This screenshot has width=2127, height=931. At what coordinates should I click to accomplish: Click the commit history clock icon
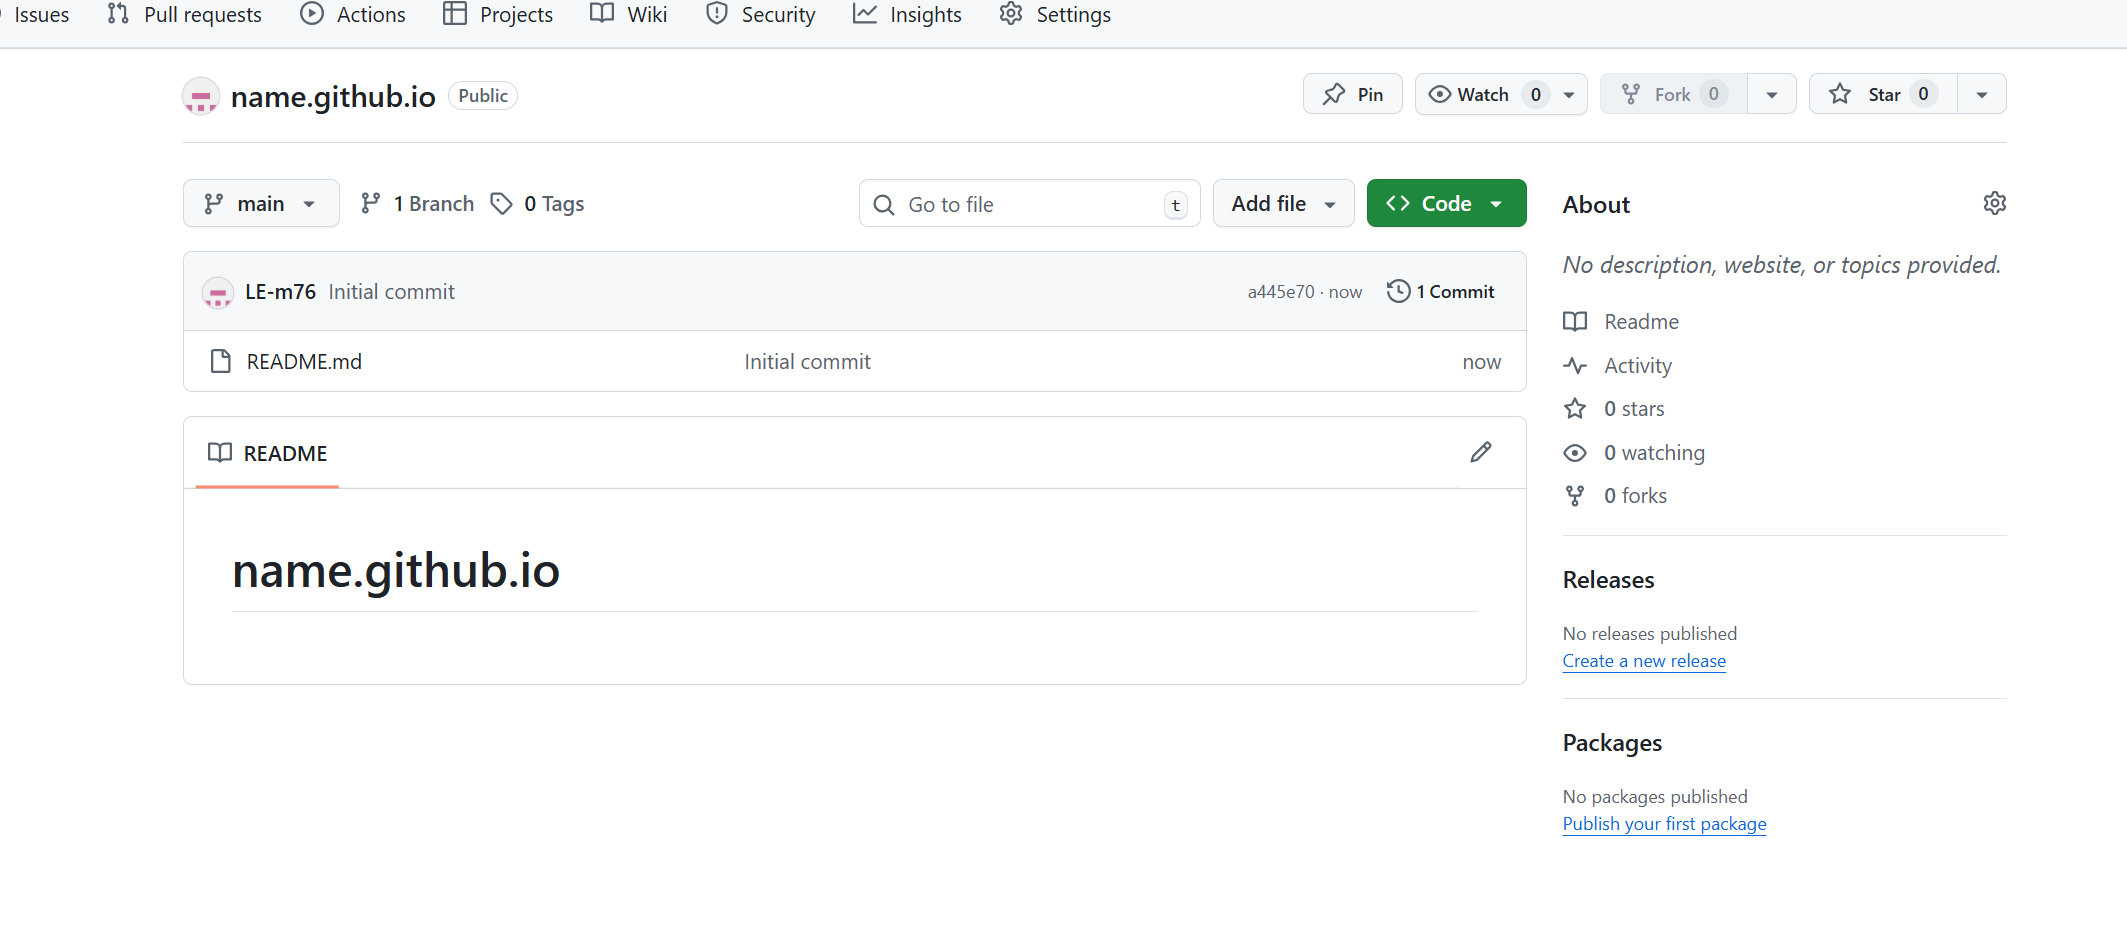click(1397, 291)
